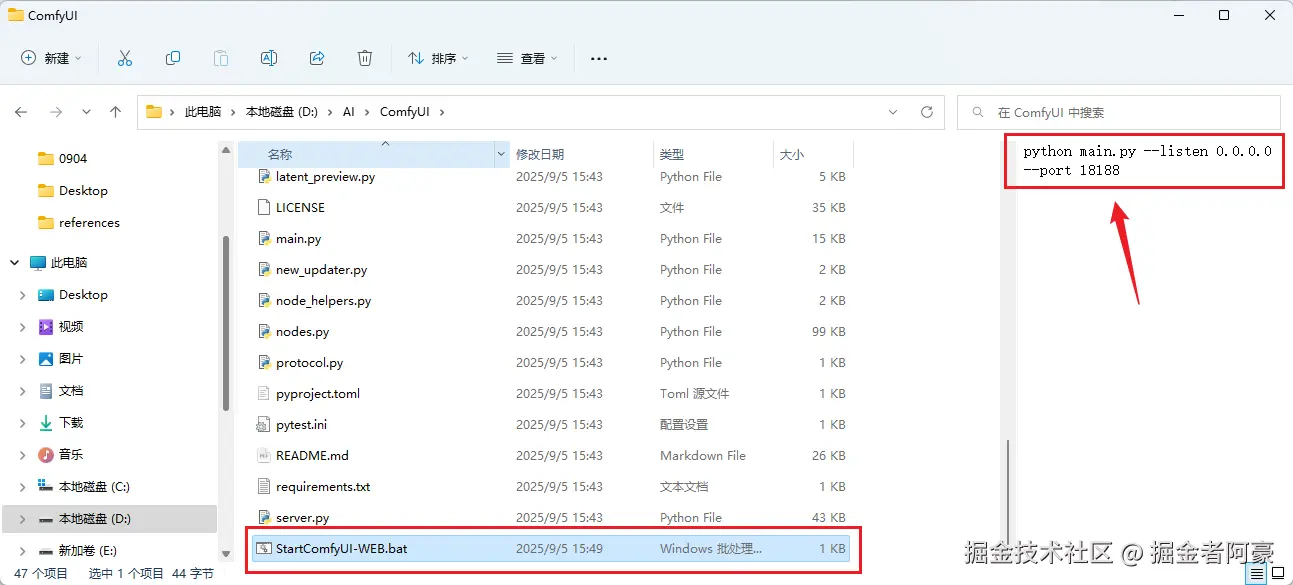Image resolution: width=1293 pixels, height=585 pixels.
Task: Go forward with the right arrow
Action: [x=55, y=112]
